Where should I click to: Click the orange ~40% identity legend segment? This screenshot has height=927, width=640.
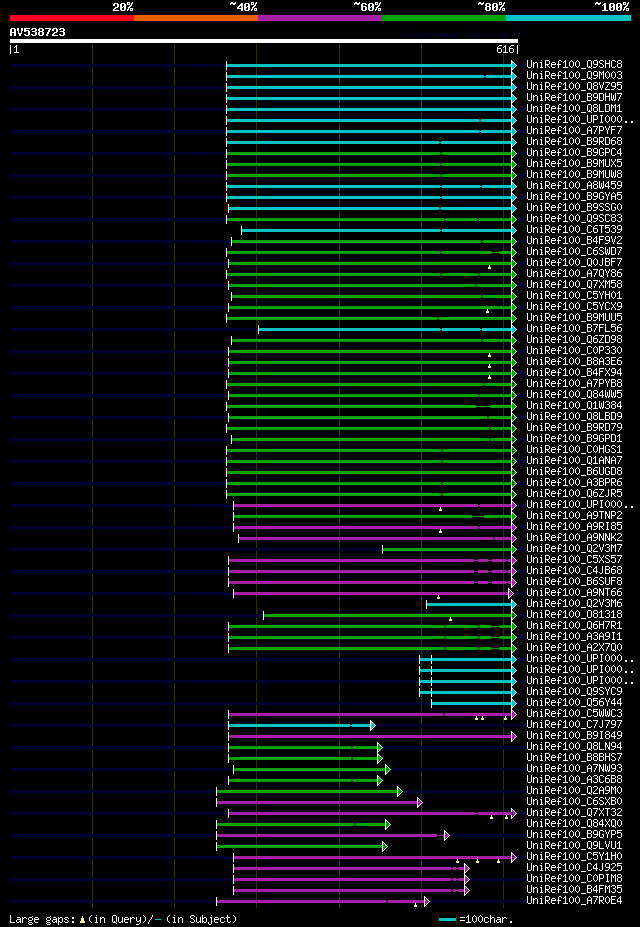(196, 18)
